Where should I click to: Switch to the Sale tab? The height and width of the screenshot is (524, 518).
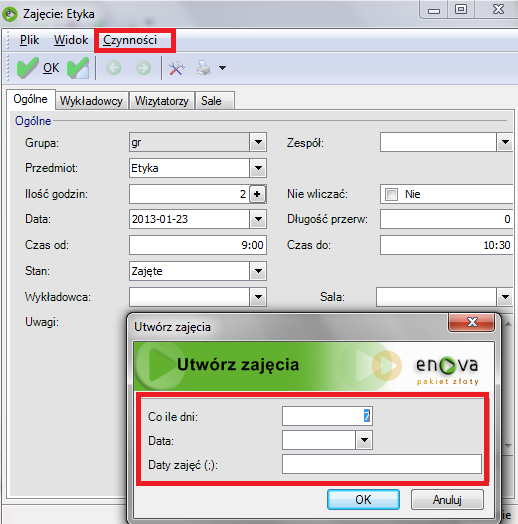tap(214, 101)
